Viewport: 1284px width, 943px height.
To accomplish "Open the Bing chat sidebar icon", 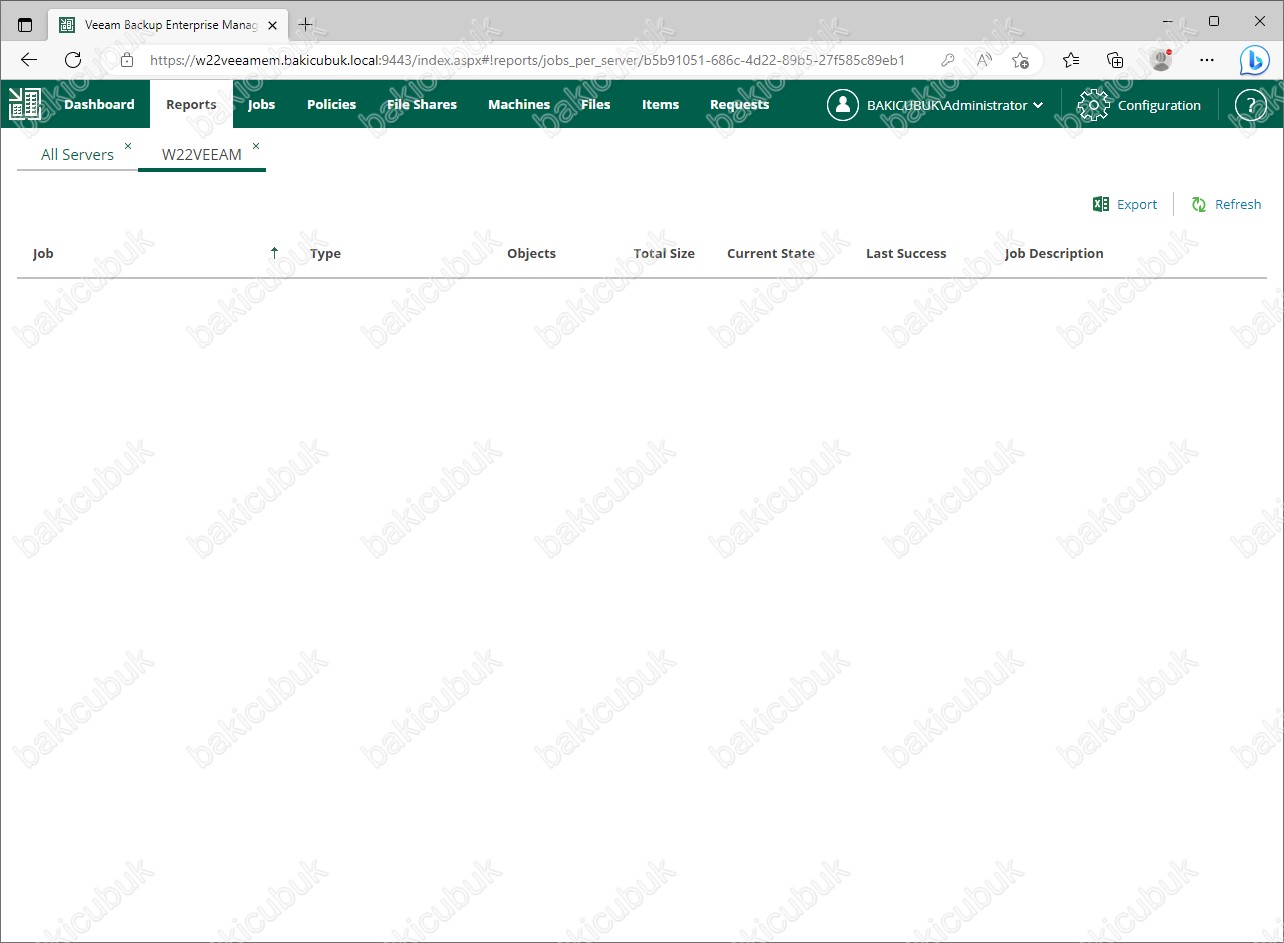I will pyautogui.click(x=1255, y=60).
